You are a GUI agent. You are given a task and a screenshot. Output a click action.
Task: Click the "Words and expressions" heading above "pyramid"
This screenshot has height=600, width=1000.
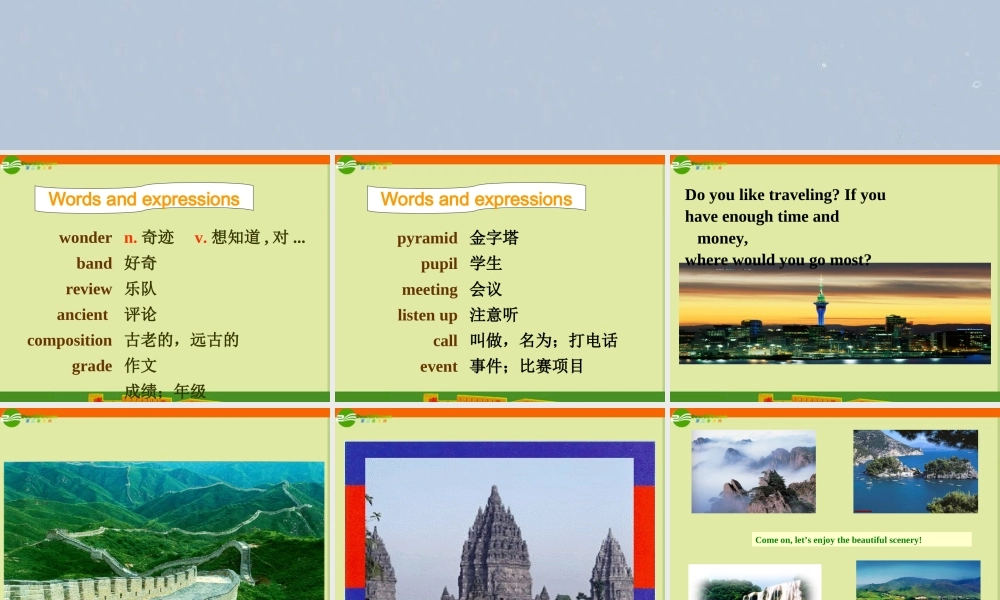[476, 199]
